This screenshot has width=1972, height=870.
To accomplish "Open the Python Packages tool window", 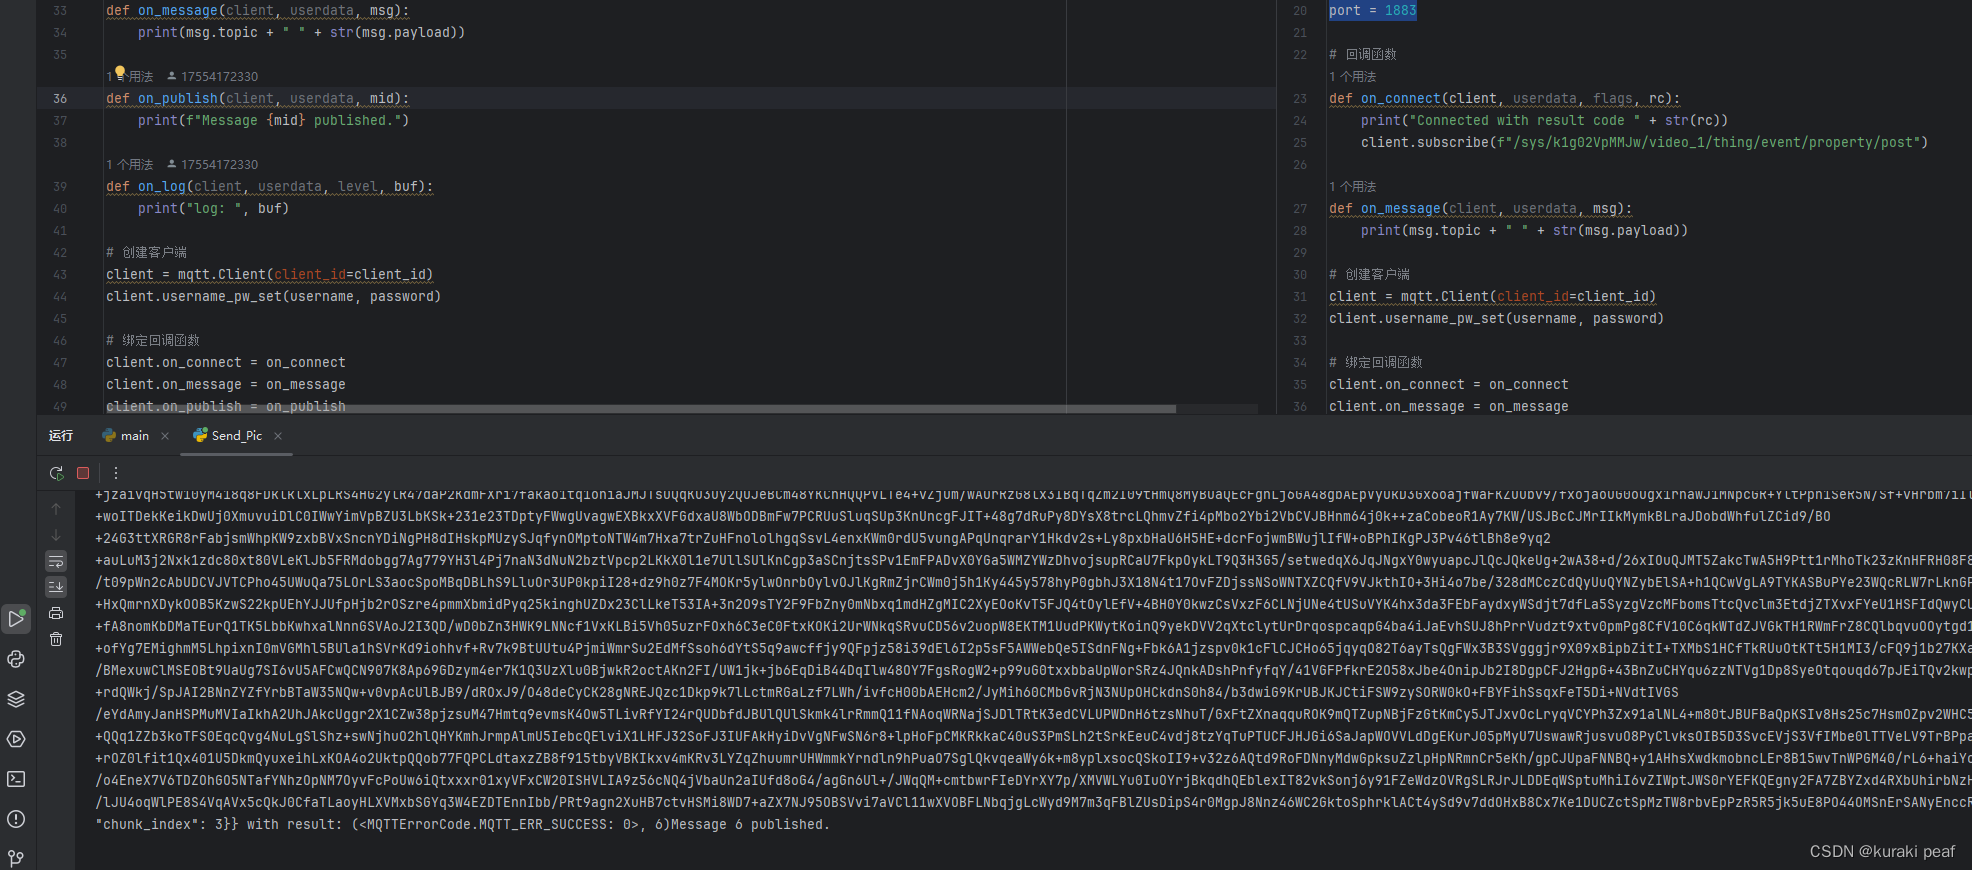I will [x=16, y=699].
